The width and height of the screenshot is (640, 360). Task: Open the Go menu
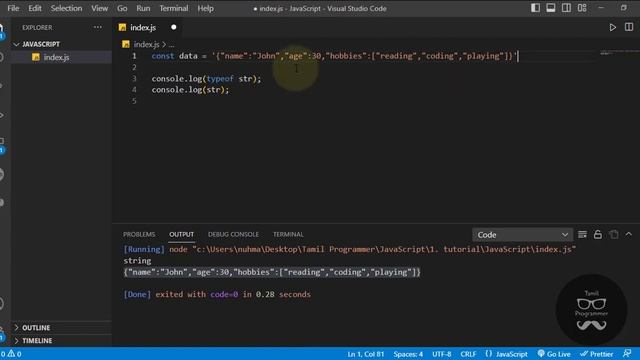(x=122, y=8)
